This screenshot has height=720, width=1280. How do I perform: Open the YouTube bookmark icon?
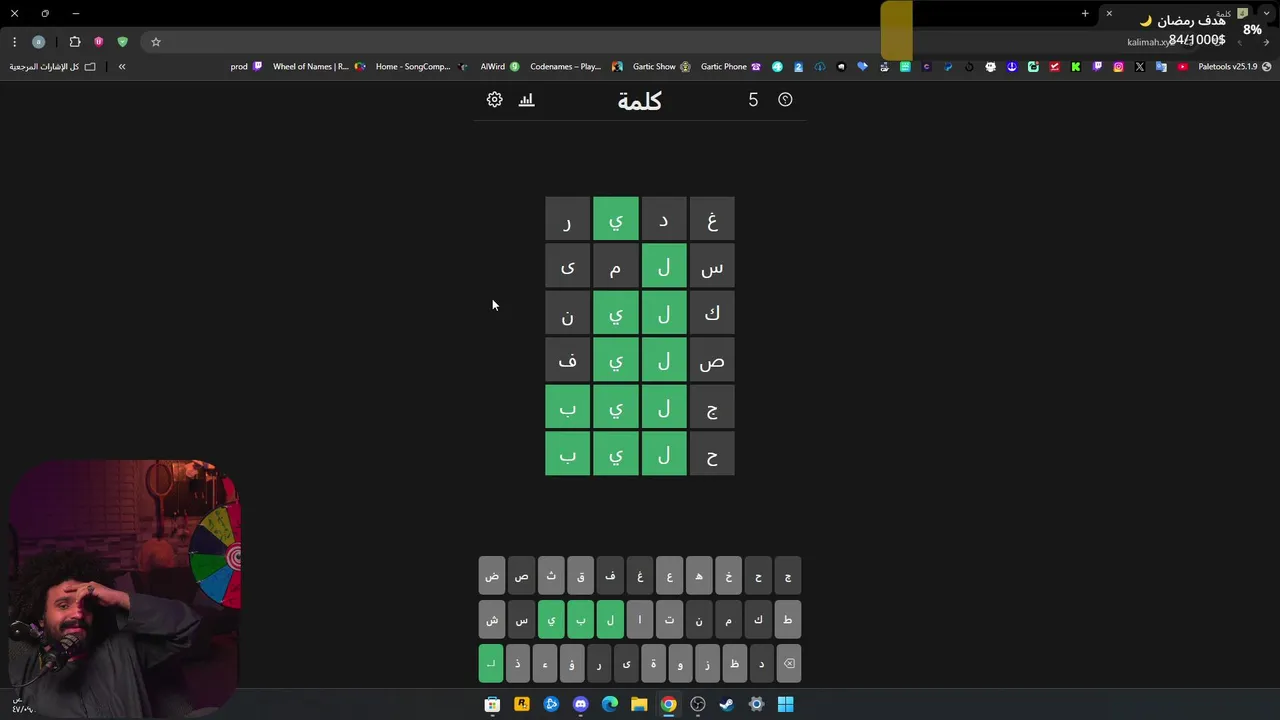(x=1182, y=67)
